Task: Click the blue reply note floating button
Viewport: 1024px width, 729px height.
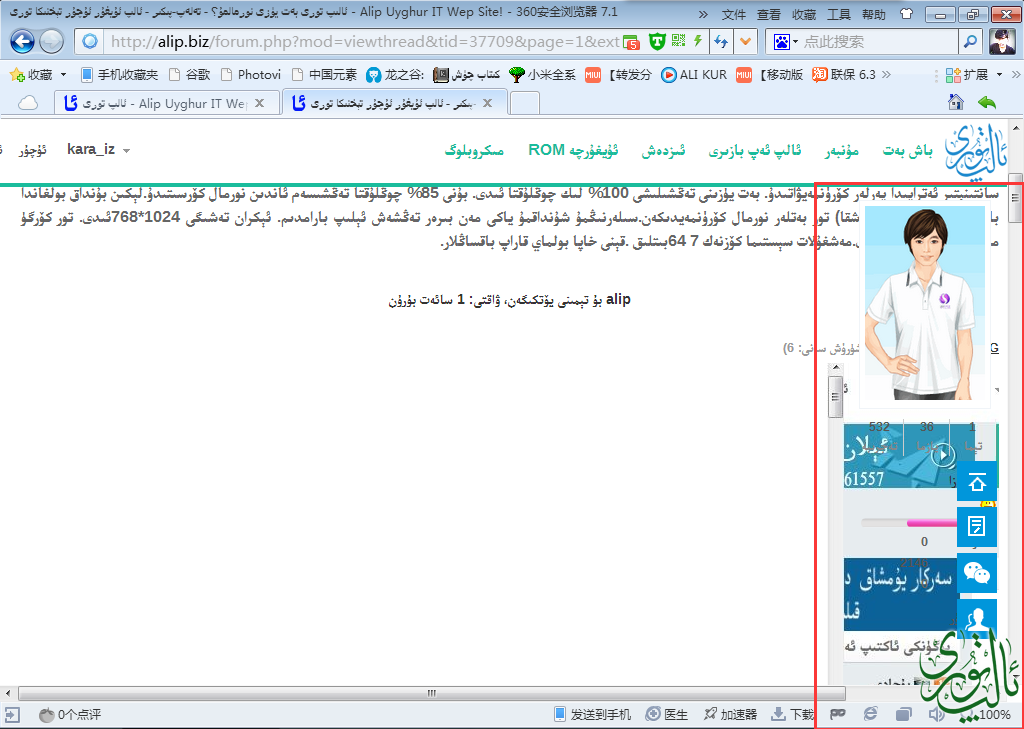Action: pos(976,526)
